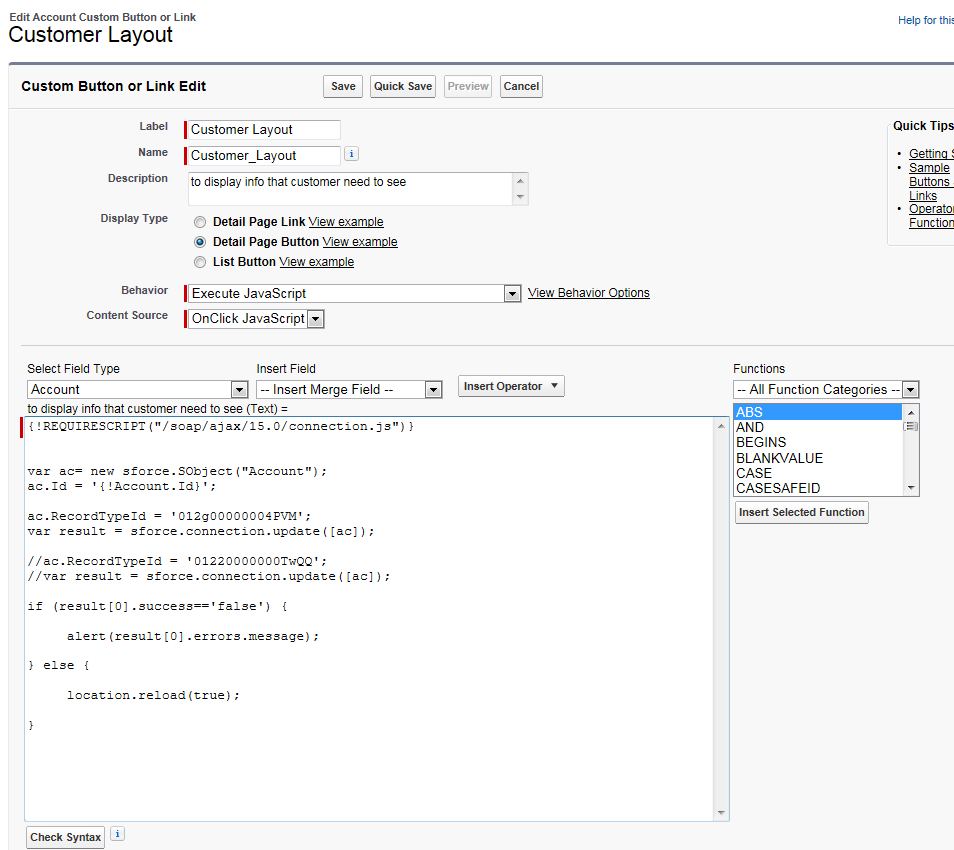Open the Behavior dropdown (Execute JavaScript)
The height and width of the screenshot is (850, 954).
[354, 293]
